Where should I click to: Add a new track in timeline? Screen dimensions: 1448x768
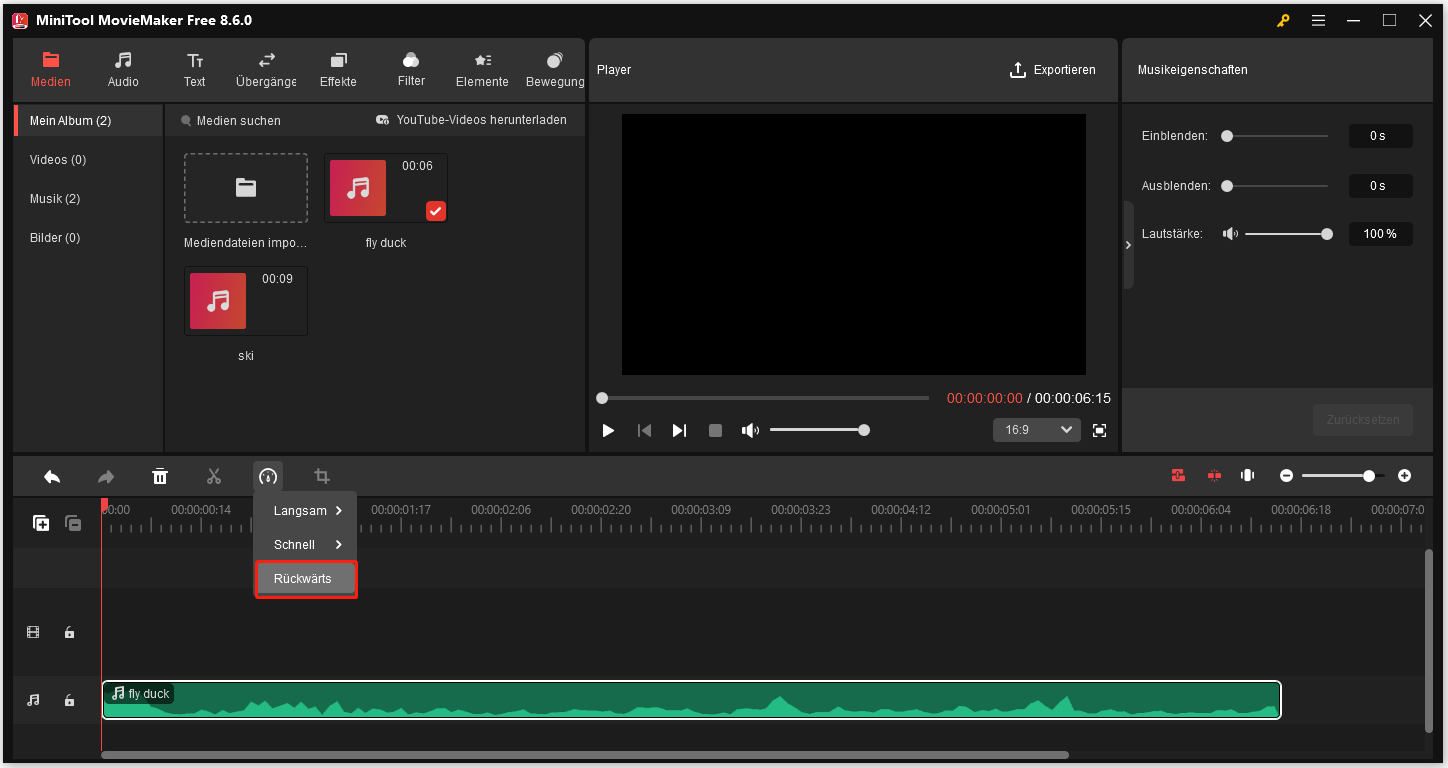[41, 523]
